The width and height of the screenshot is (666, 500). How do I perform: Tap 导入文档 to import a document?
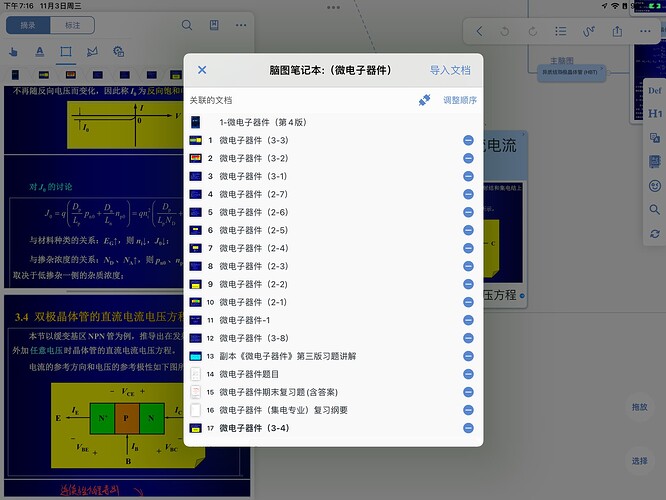[x=450, y=70]
